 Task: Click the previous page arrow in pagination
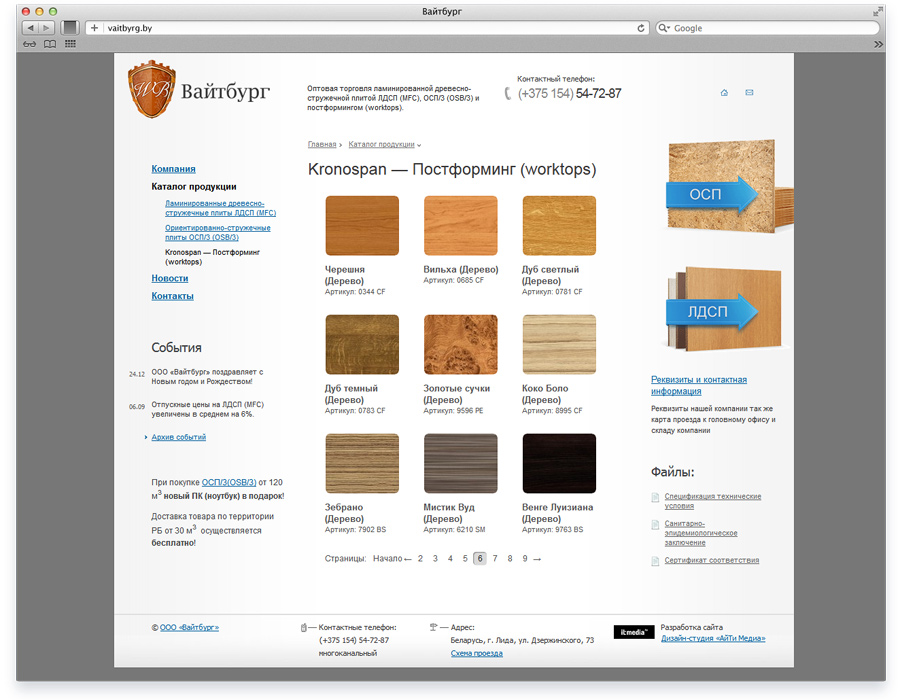(x=408, y=559)
